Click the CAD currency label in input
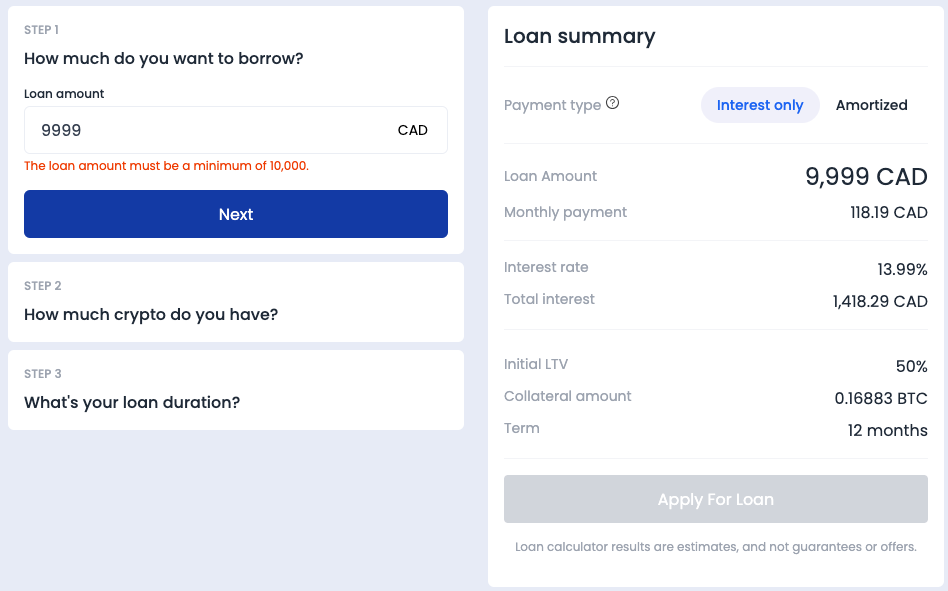This screenshot has width=948, height=591. click(412, 130)
